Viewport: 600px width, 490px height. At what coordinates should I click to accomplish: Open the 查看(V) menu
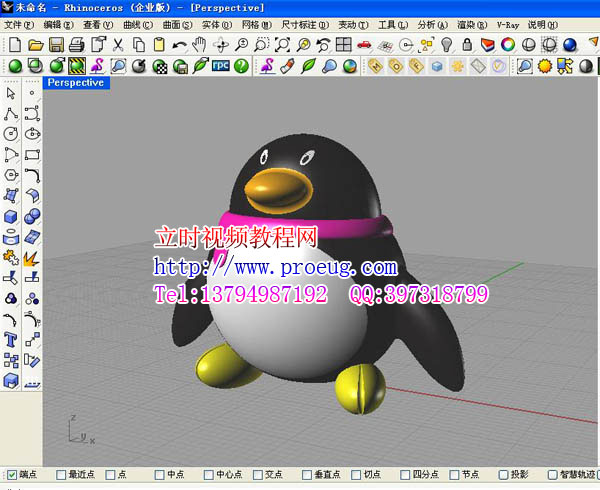(x=98, y=25)
